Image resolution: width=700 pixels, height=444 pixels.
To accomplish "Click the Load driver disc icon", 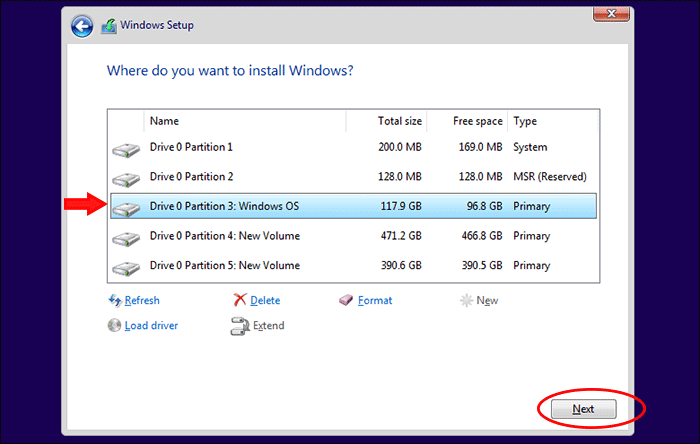I will click(x=114, y=325).
